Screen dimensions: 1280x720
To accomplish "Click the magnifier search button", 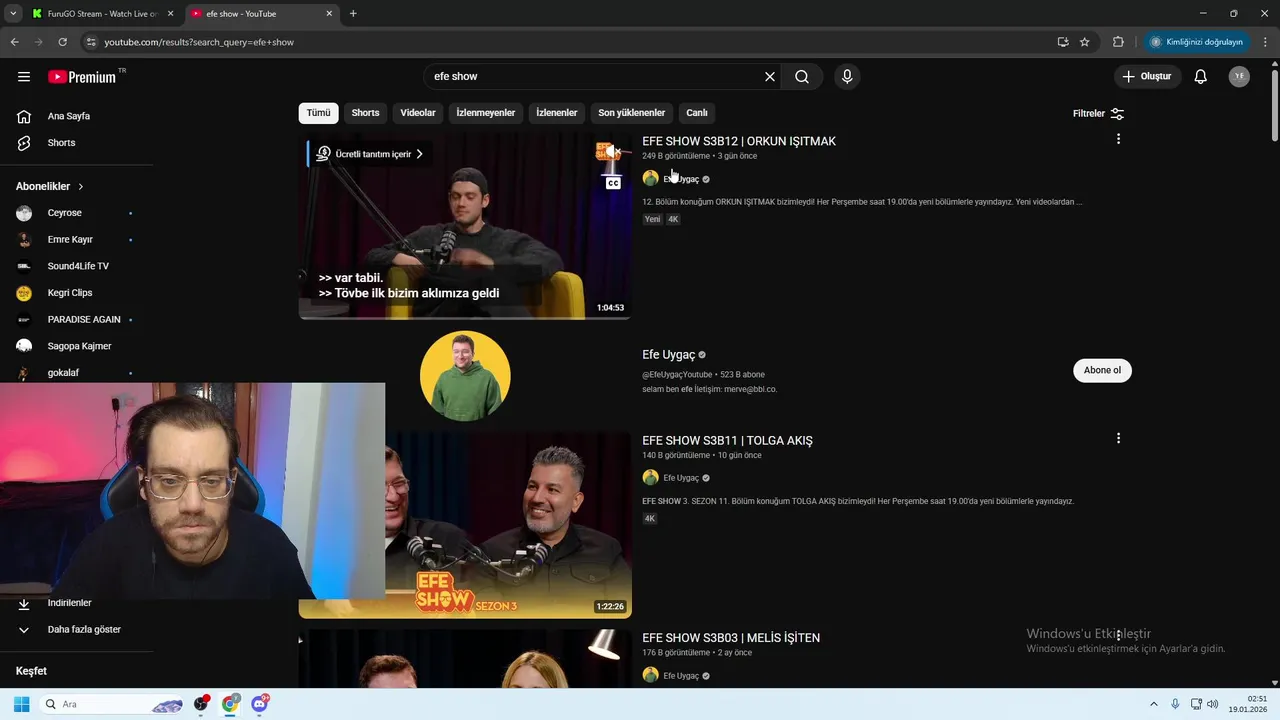I will (802, 77).
